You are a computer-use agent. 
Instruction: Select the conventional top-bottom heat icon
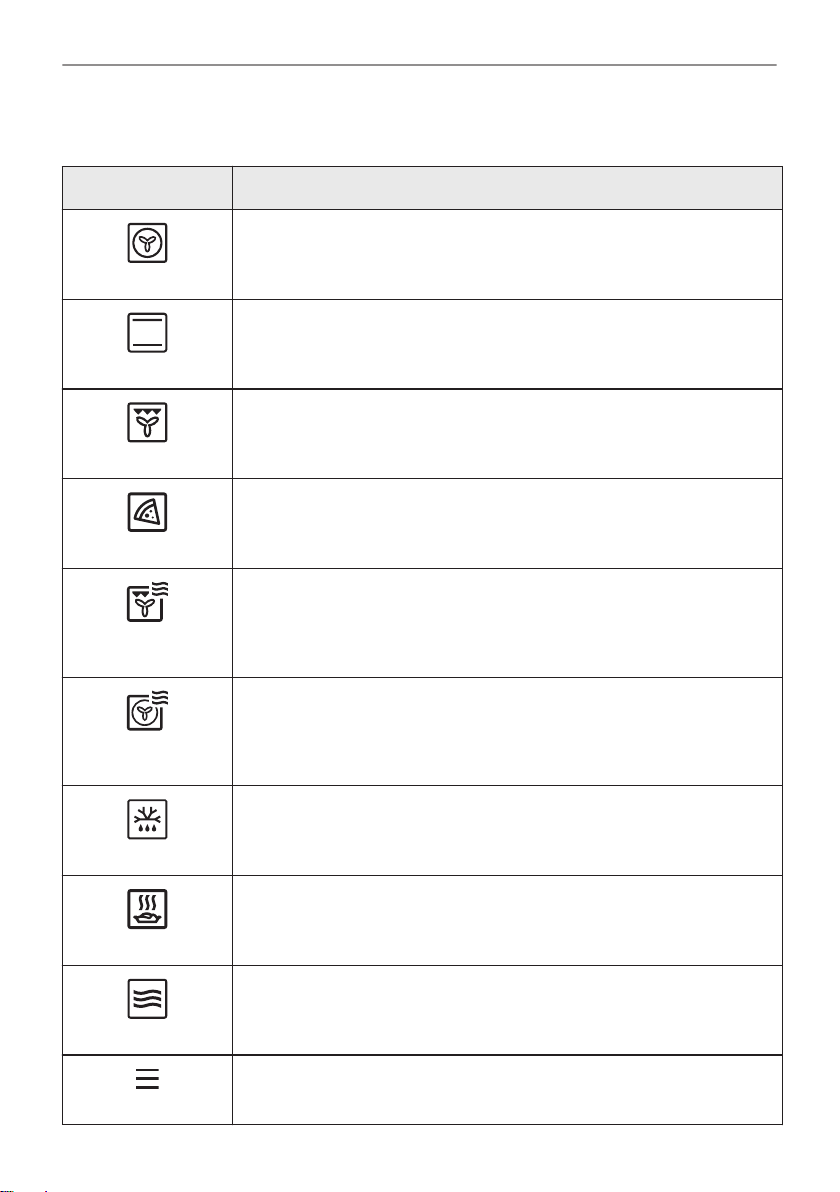pyautogui.click(x=147, y=333)
